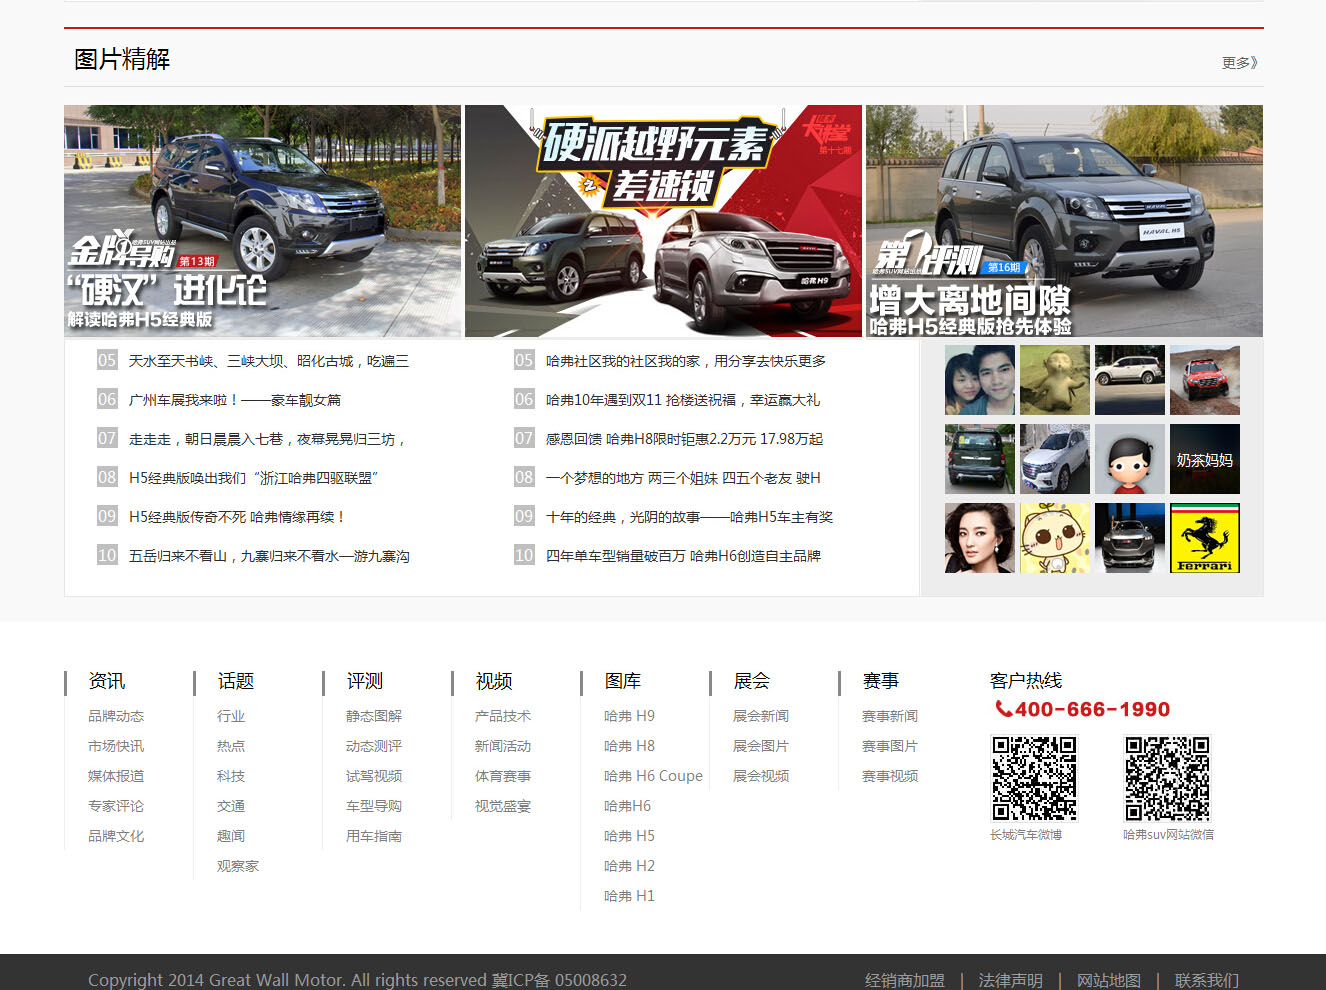Open 品牌动态 footer link

point(116,716)
